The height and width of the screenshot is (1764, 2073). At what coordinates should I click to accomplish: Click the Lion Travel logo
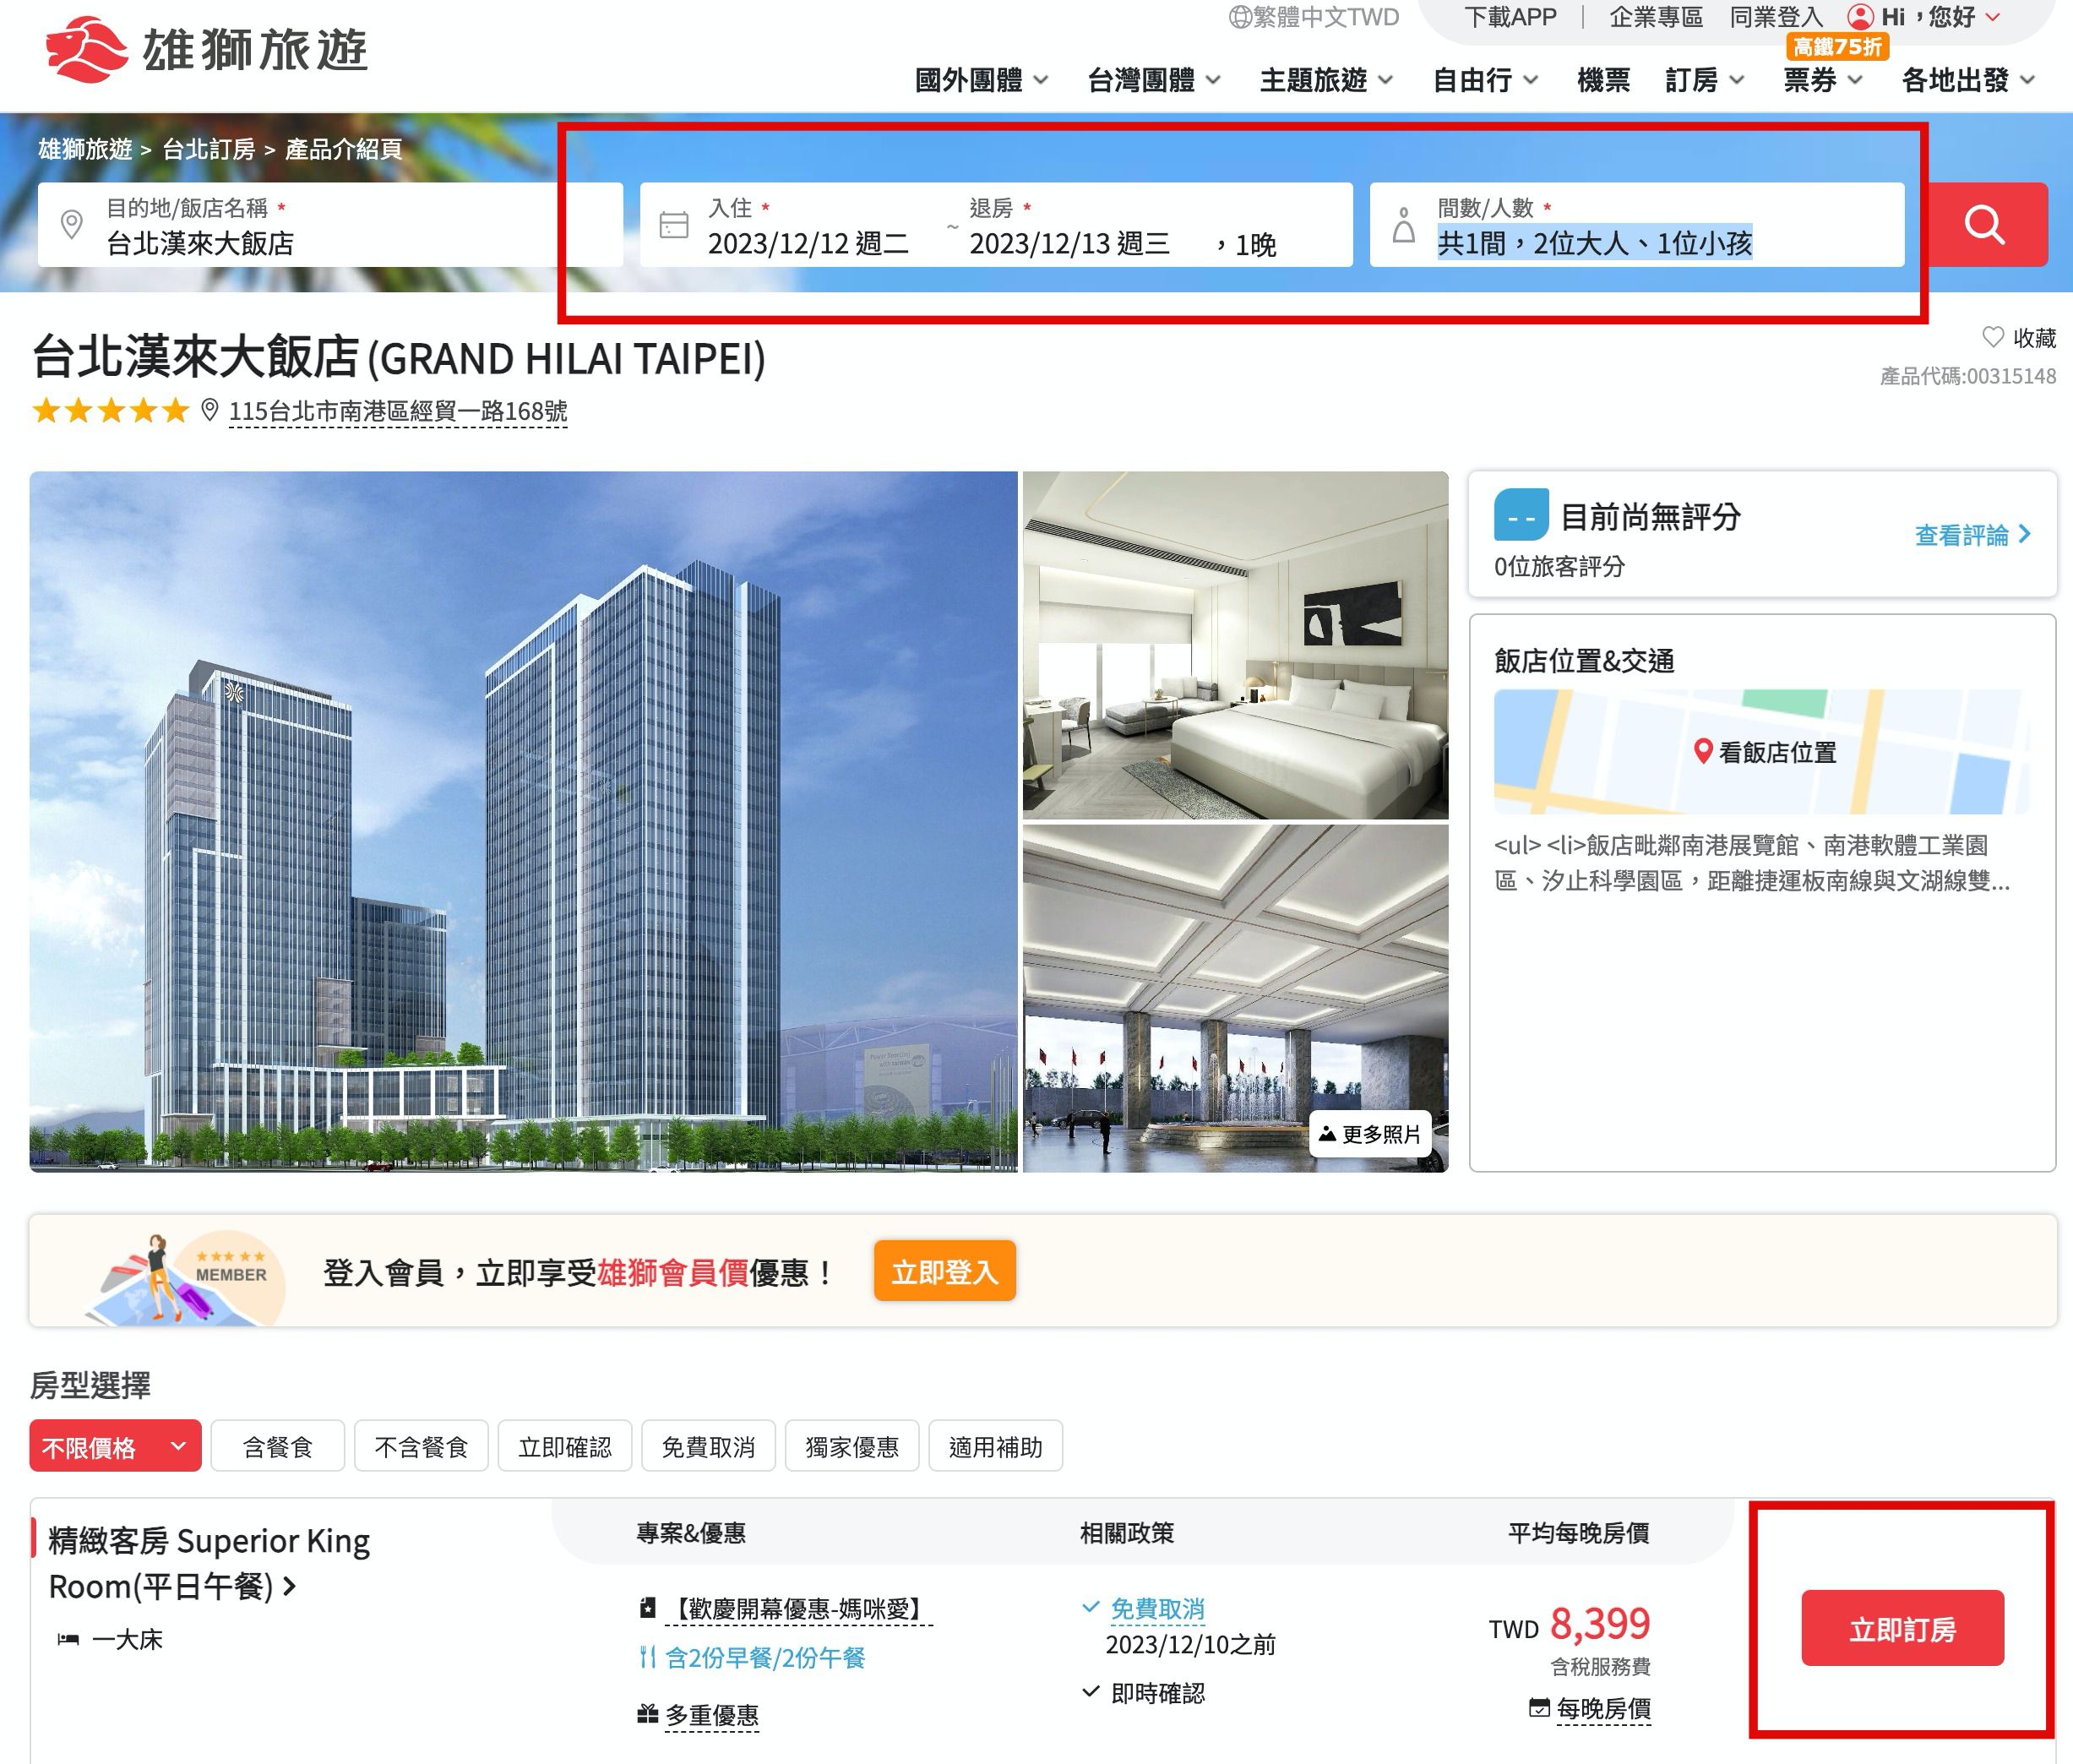click(207, 48)
